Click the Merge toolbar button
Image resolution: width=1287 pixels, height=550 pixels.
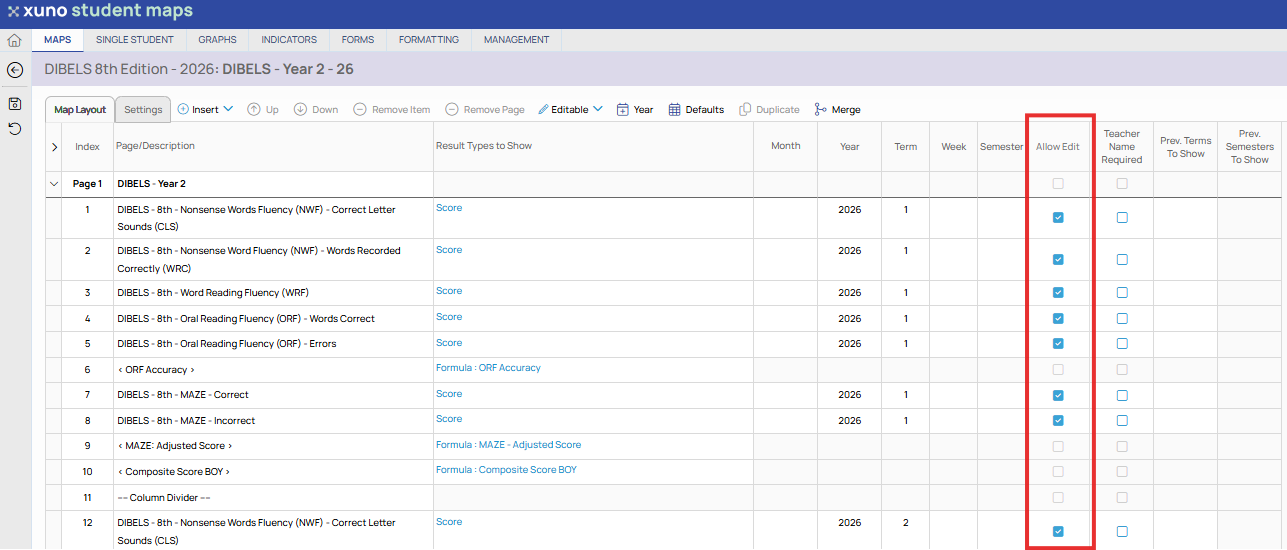click(837, 109)
